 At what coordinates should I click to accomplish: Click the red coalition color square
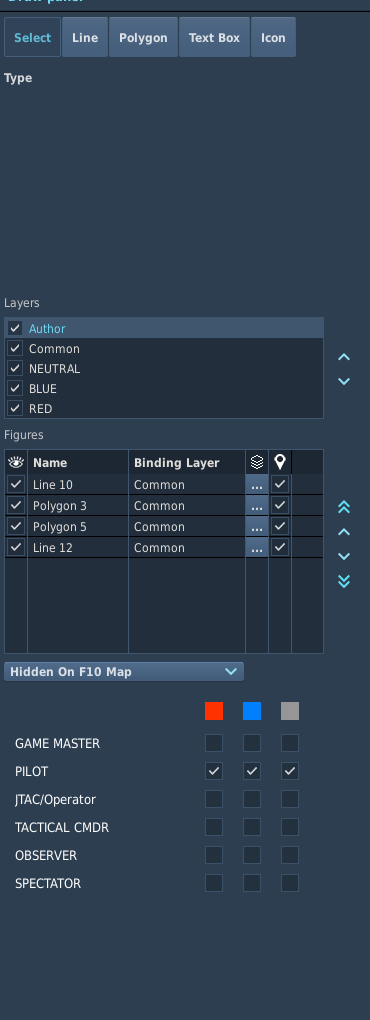tap(214, 711)
